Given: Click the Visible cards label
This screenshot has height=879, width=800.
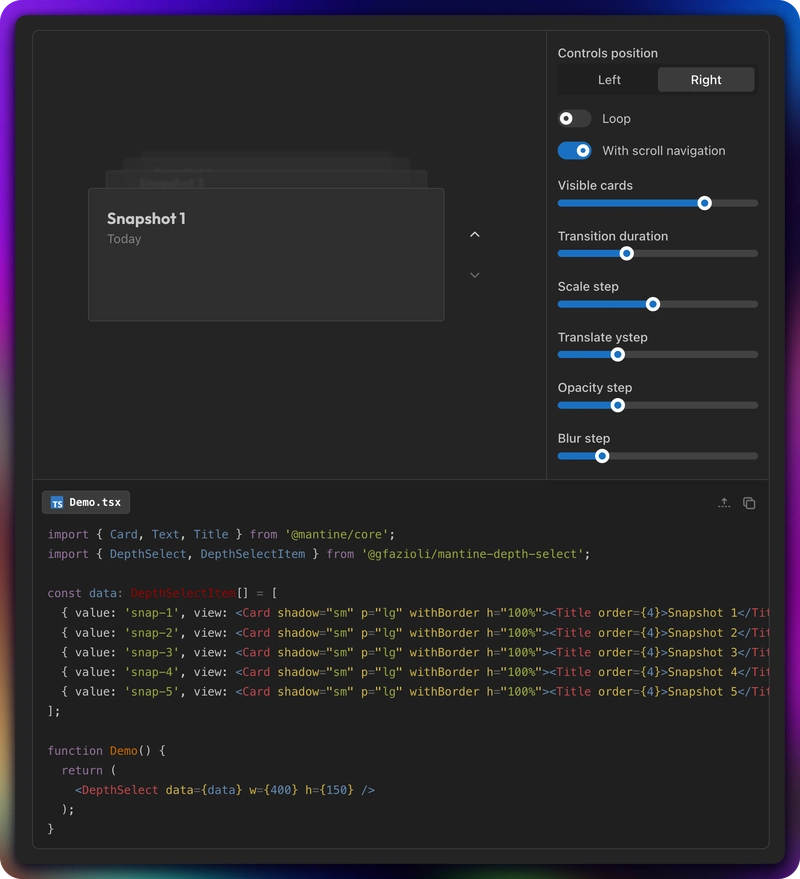Looking at the screenshot, I should (595, 186).
